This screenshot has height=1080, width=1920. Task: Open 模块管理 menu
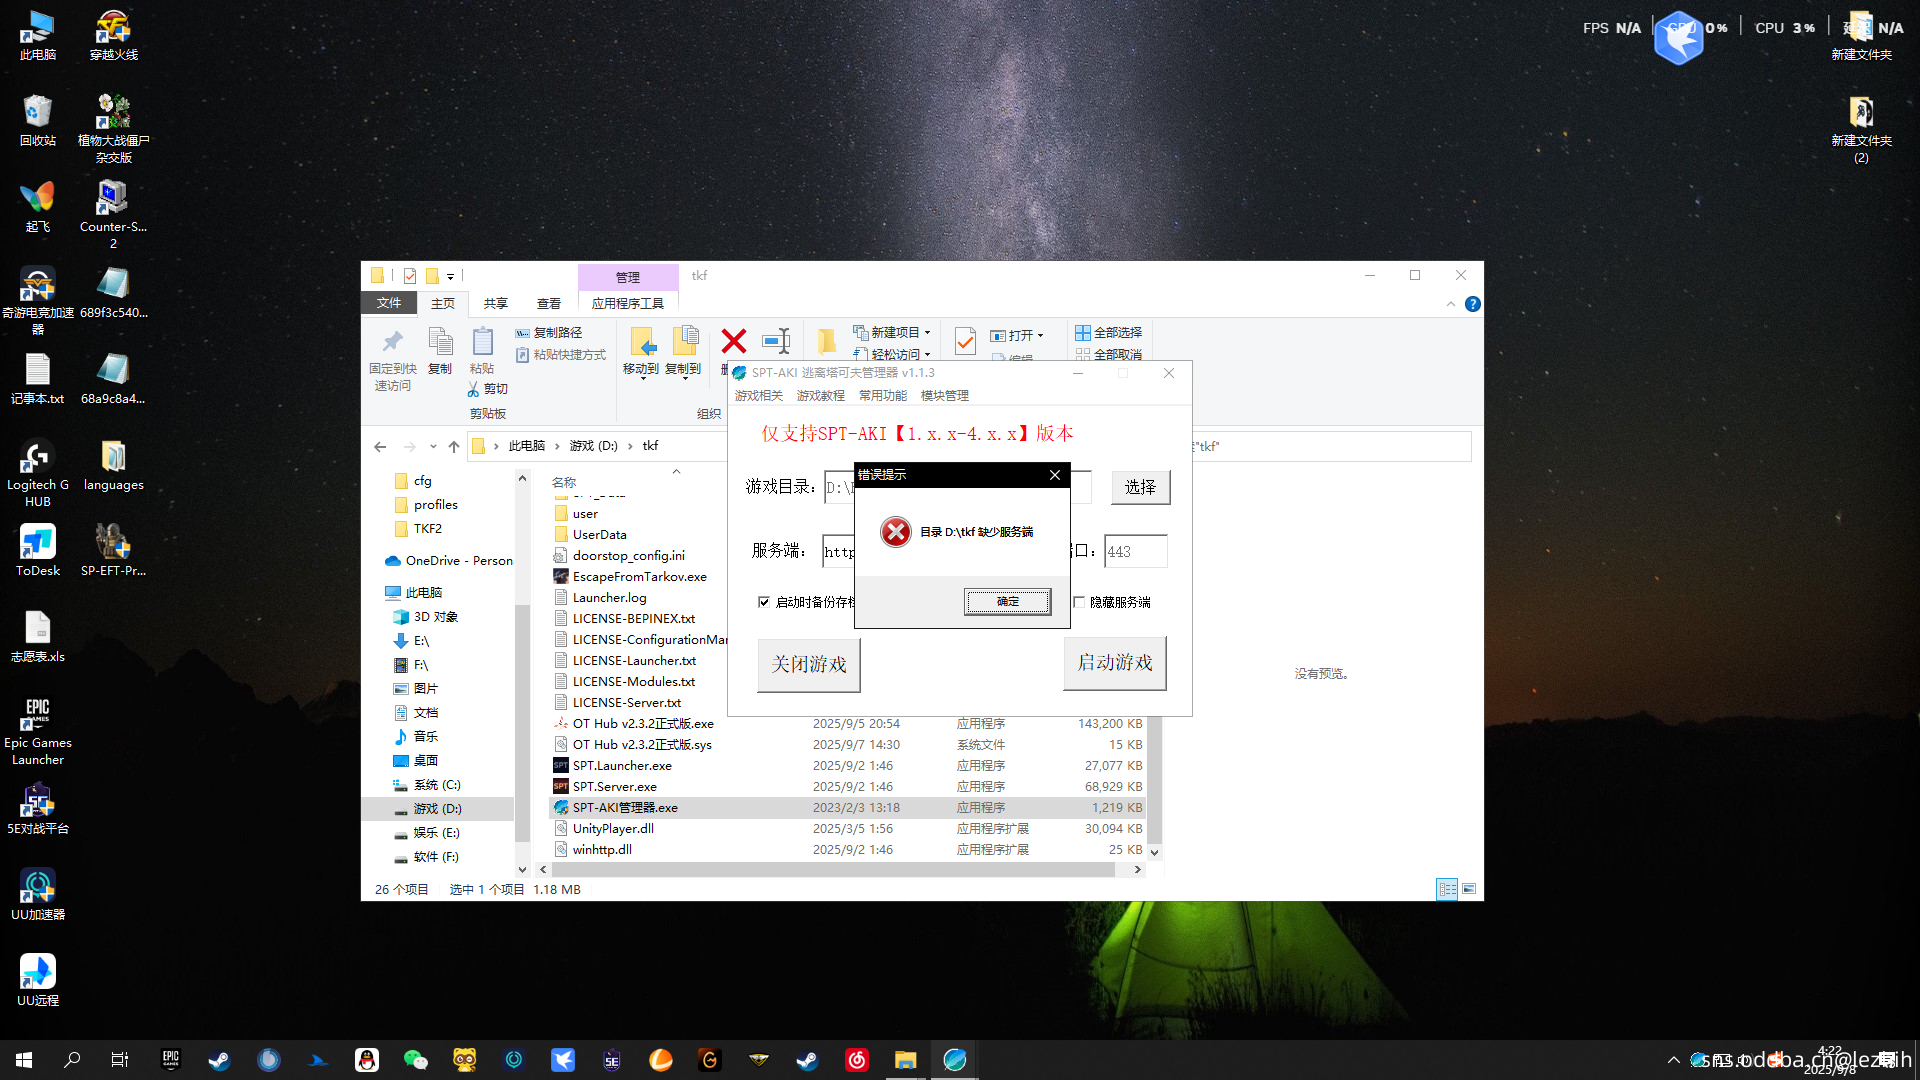coord(945,396)
